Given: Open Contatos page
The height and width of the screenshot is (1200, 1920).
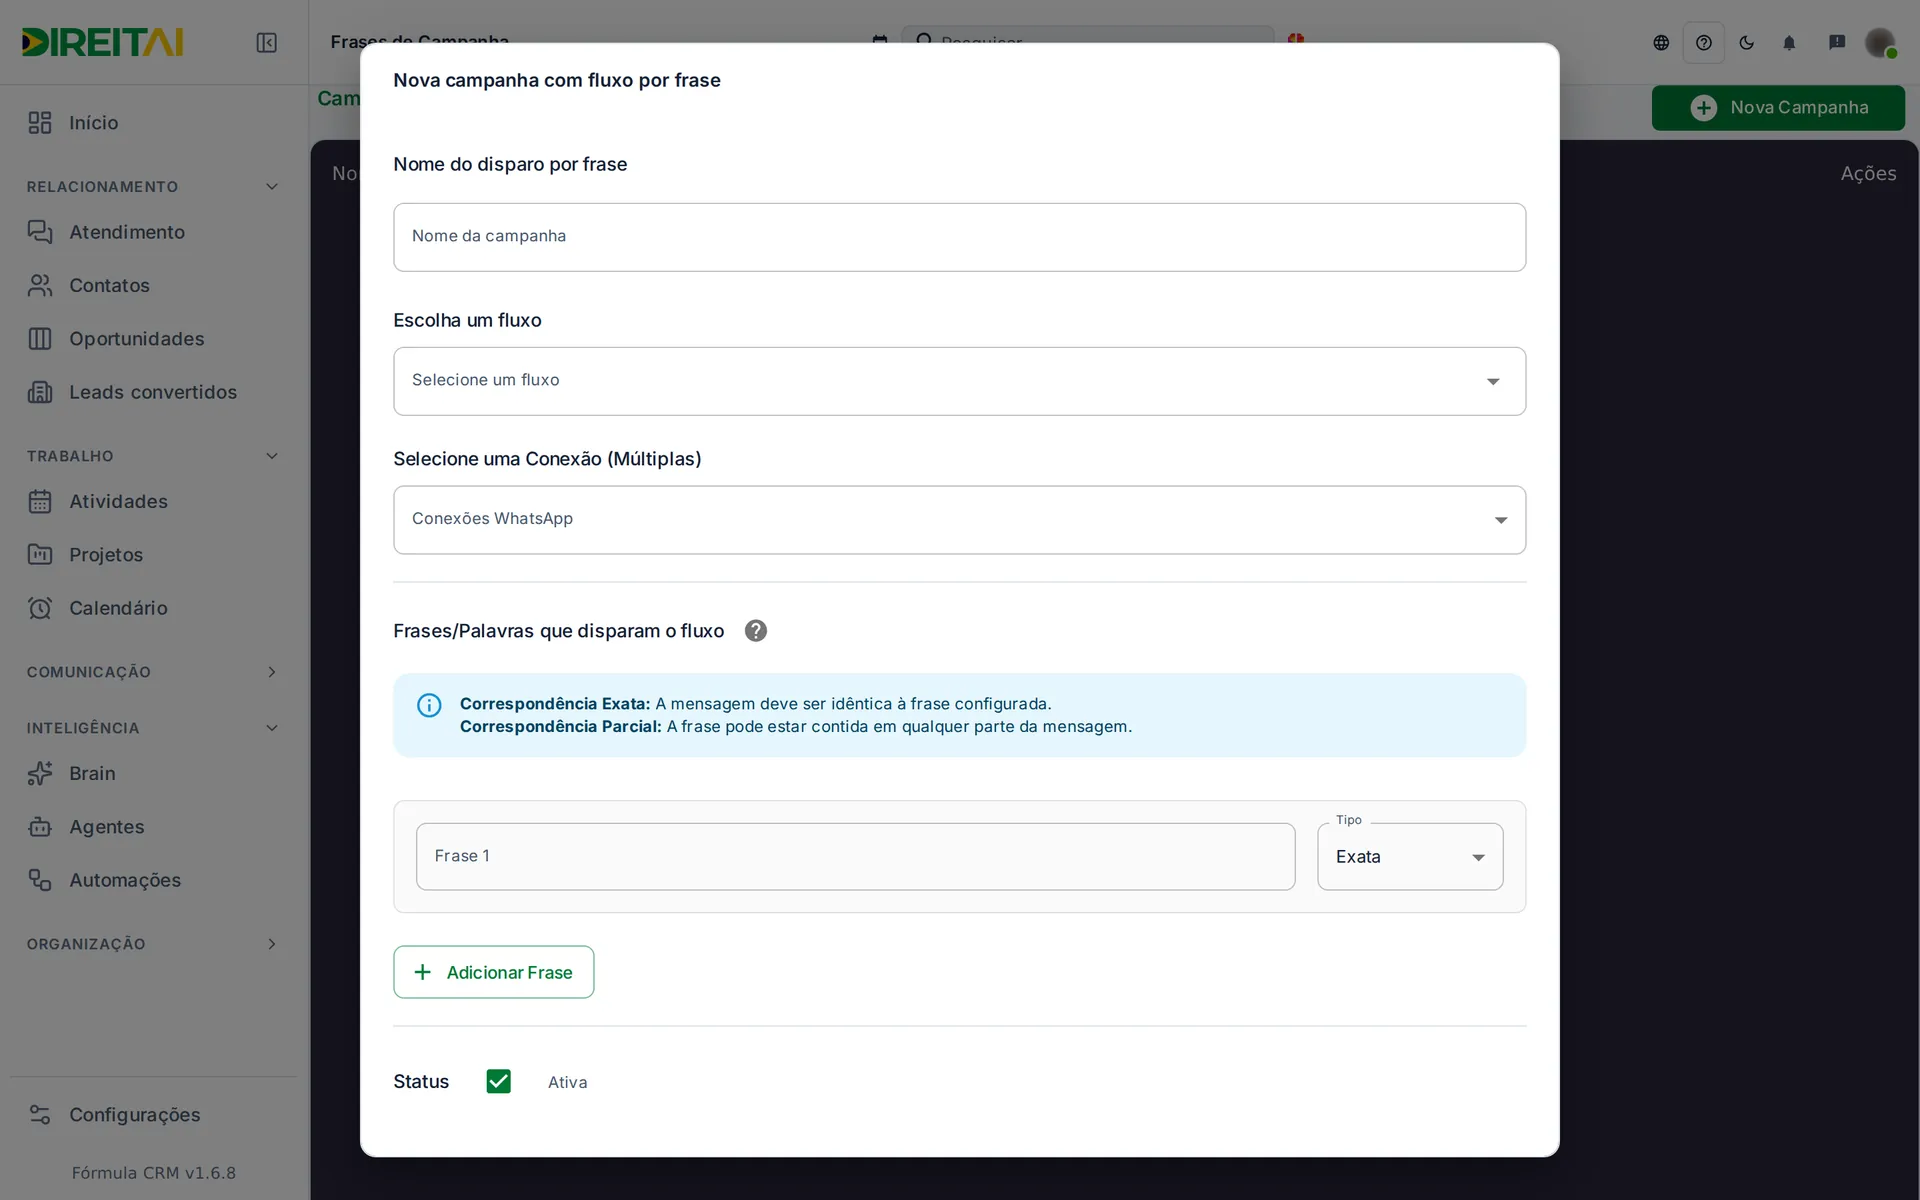Looking at the screenshot, I should click(153, 286).
